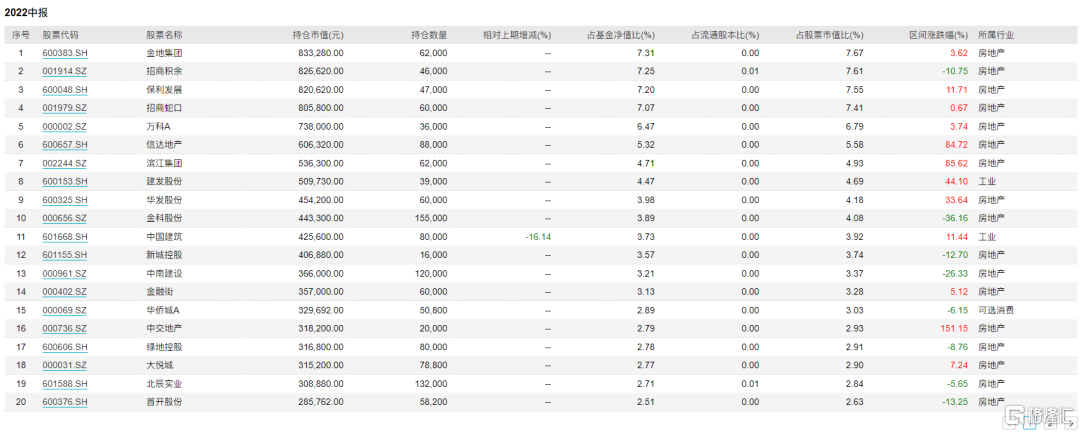Viewport: 1080px width, 432px height.
Task: Click the 2022中报 title
Action: click(26, 12)
